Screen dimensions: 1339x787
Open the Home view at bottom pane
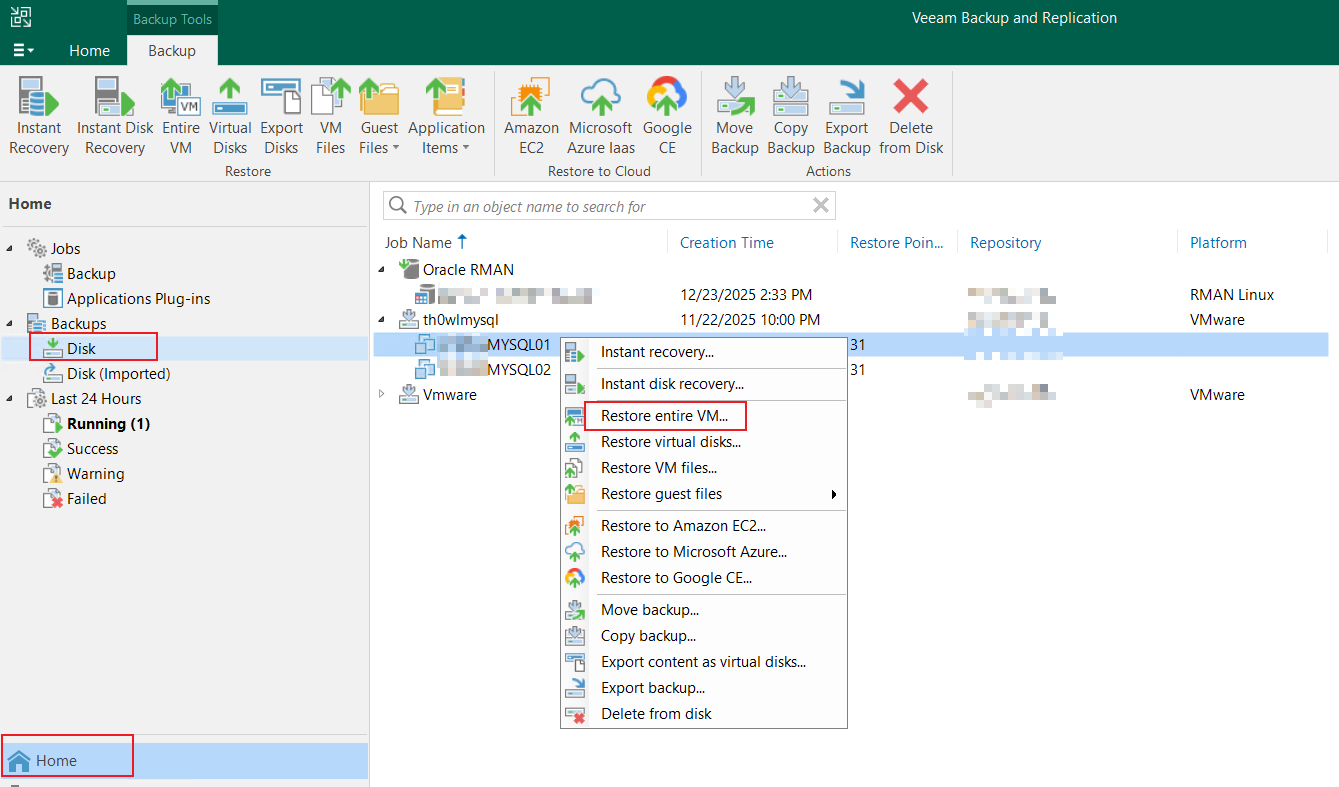pyautogui.click(x=184, y=760)
